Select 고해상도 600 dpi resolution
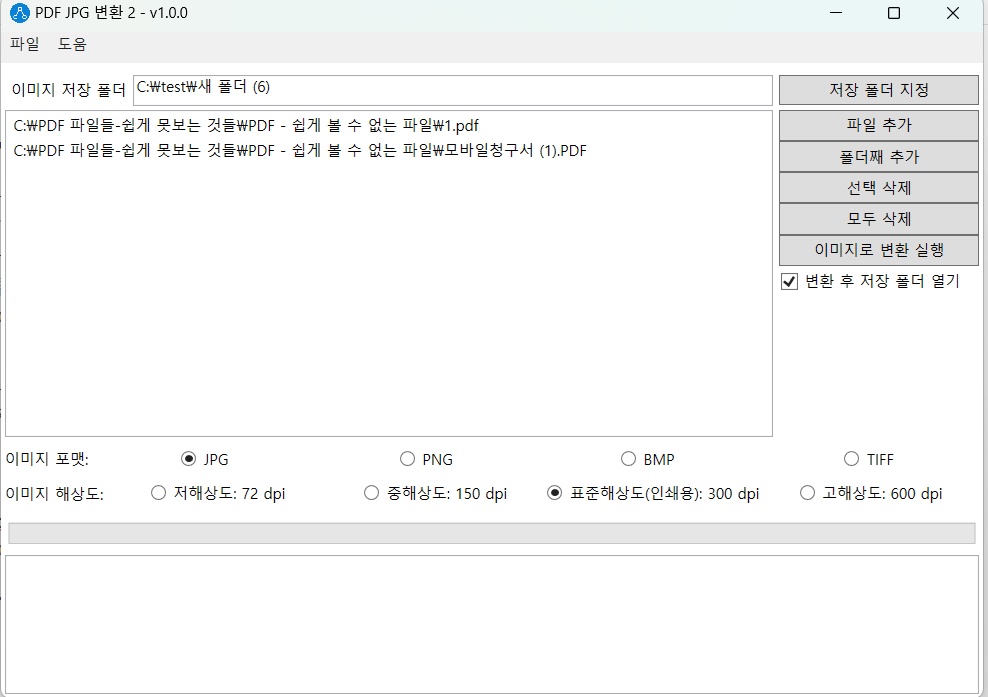The height and width of the screenshot is (697, 988). pos(806,493)
